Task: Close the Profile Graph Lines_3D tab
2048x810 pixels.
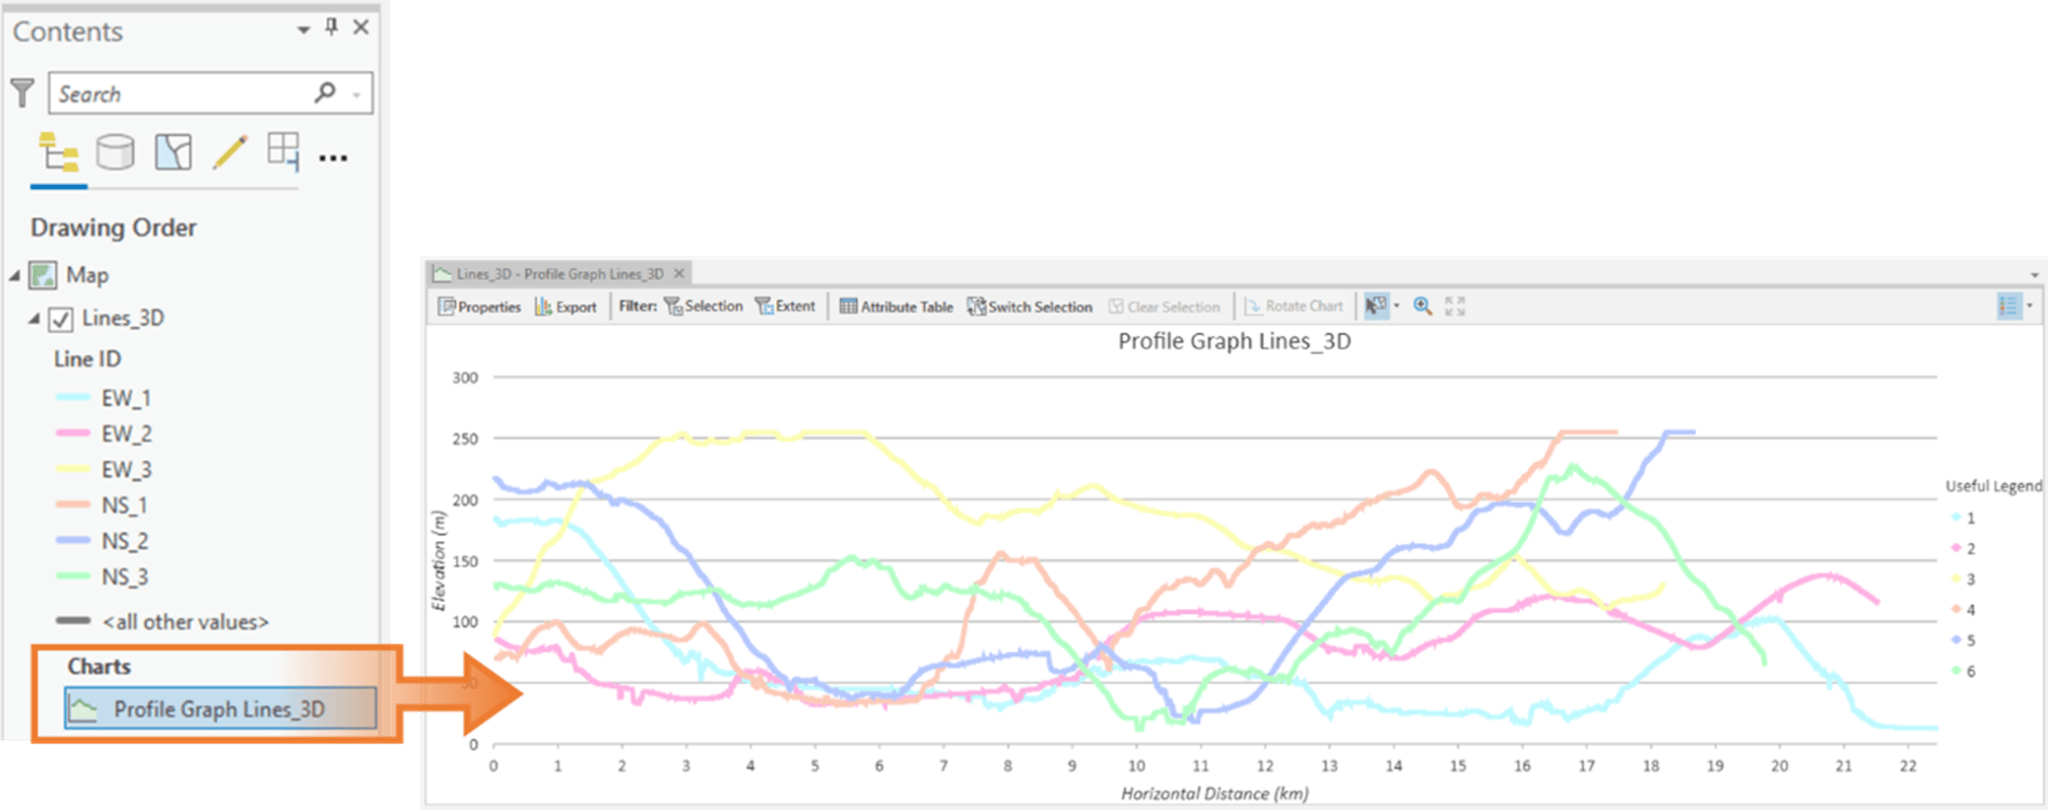Action: click(679, 273)
